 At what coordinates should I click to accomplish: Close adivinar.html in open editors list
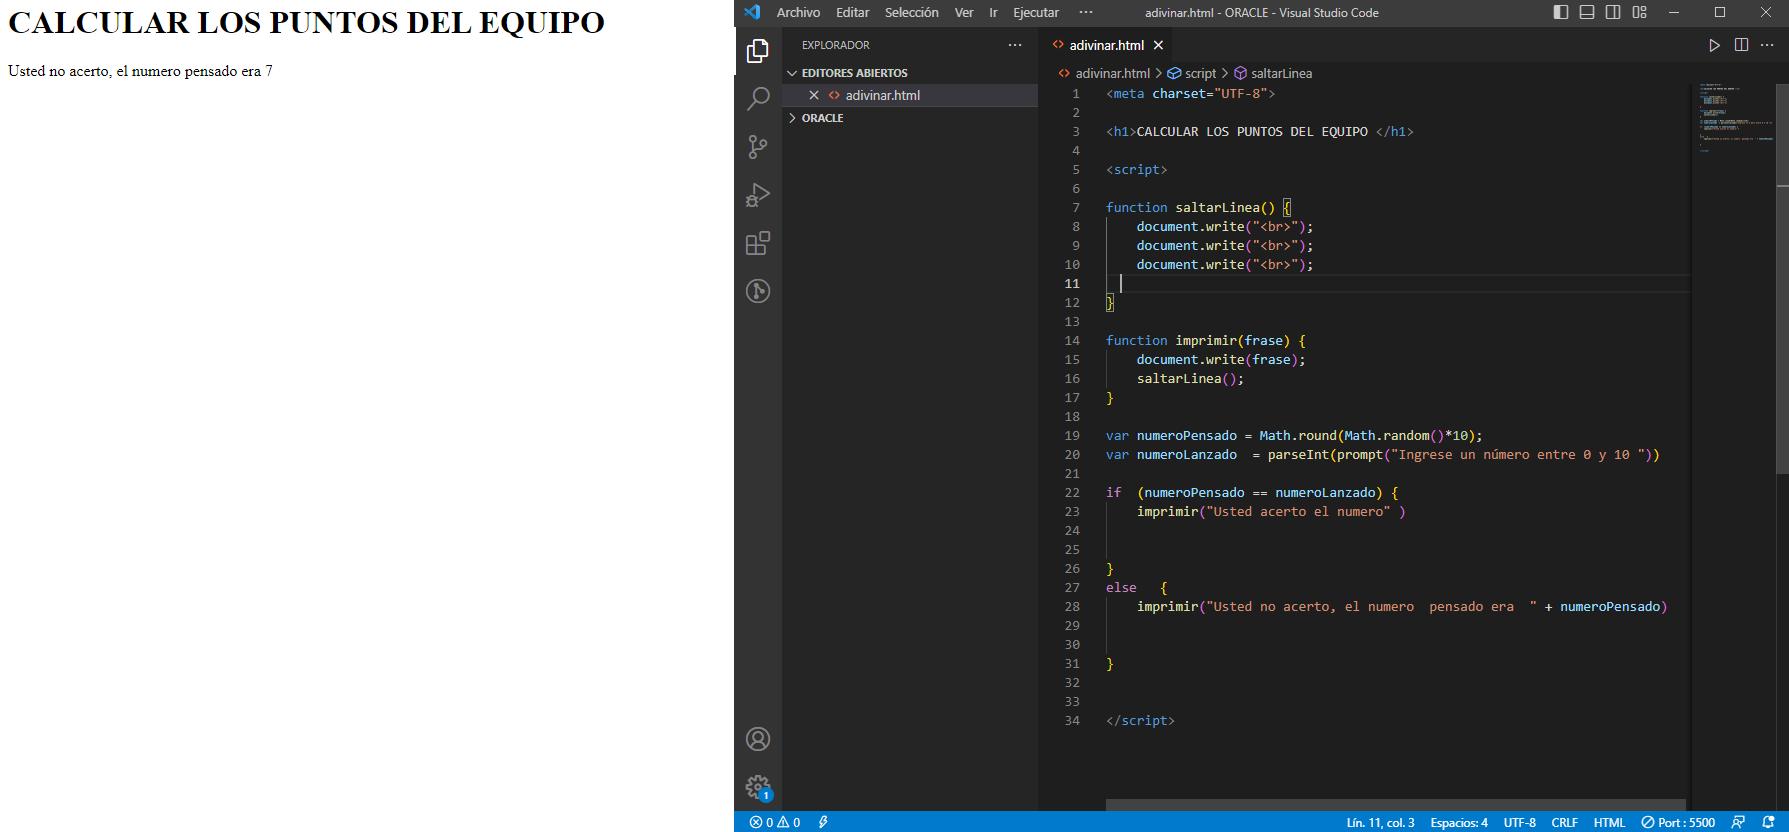pos(814,95)
